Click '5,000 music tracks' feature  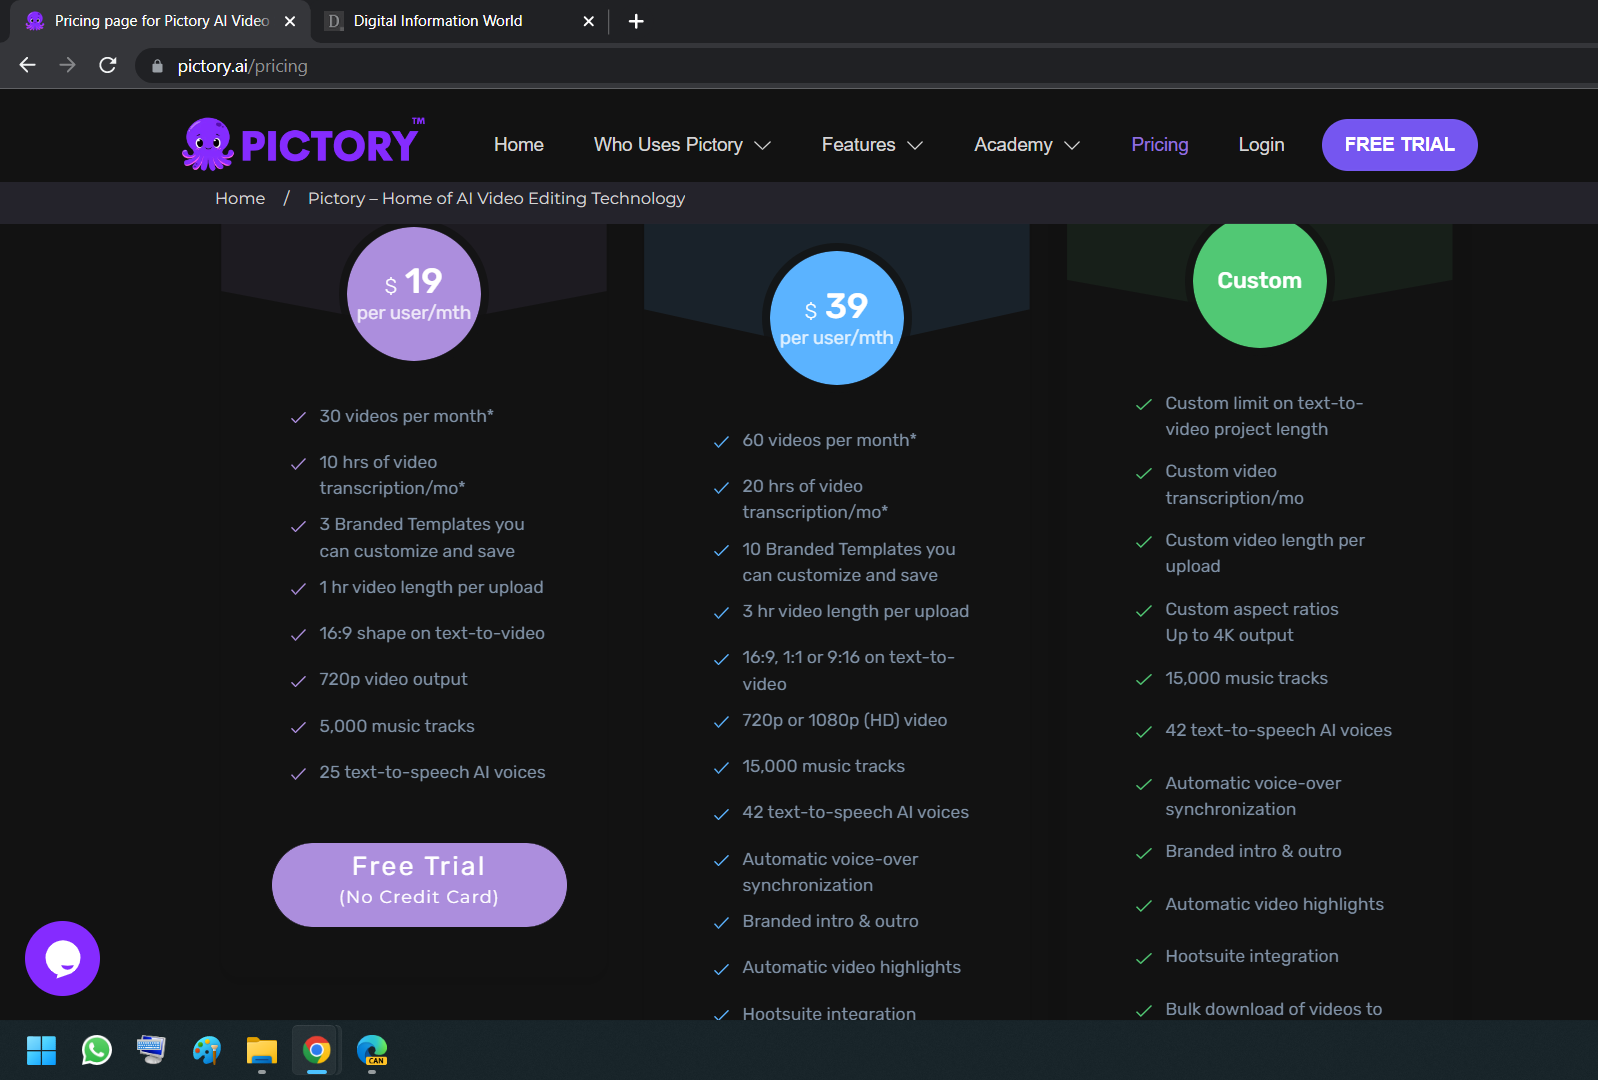coord(397,726)
